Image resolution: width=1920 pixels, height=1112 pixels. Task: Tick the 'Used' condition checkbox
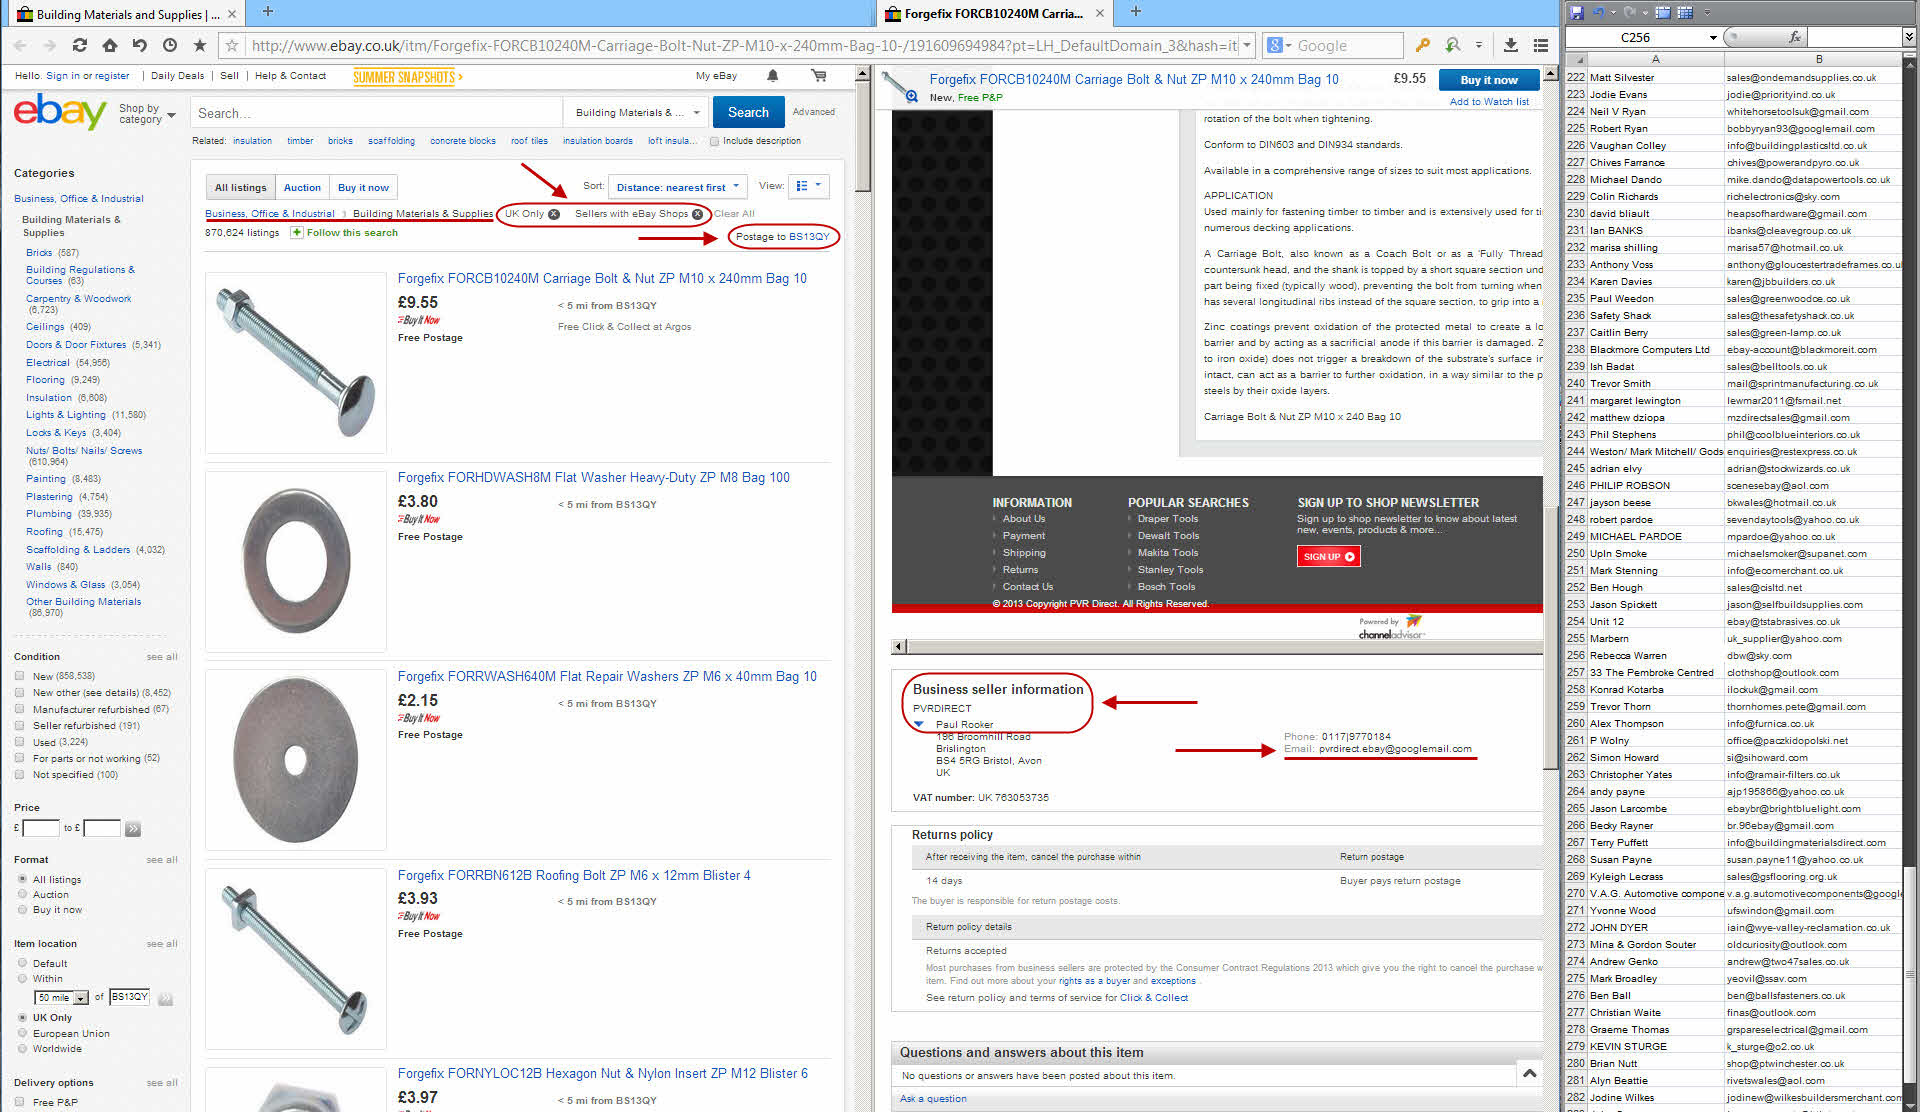click(x=20, y=742)
